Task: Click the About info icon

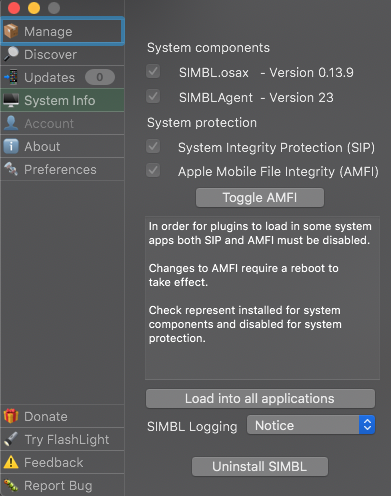Action: 11,146
